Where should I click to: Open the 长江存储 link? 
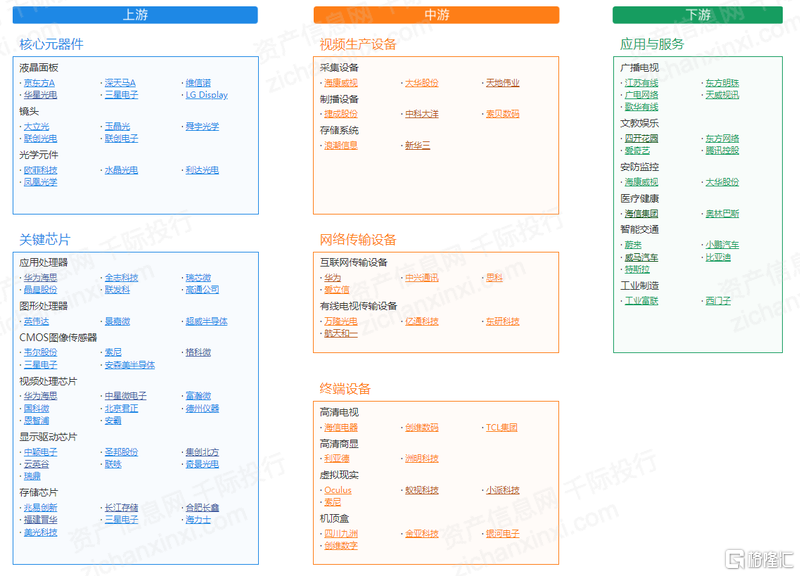(121, 508)
